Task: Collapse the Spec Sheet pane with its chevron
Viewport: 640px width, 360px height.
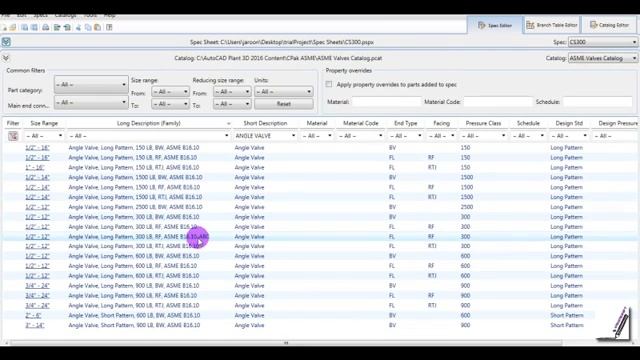Action: (x=6, y=42)
